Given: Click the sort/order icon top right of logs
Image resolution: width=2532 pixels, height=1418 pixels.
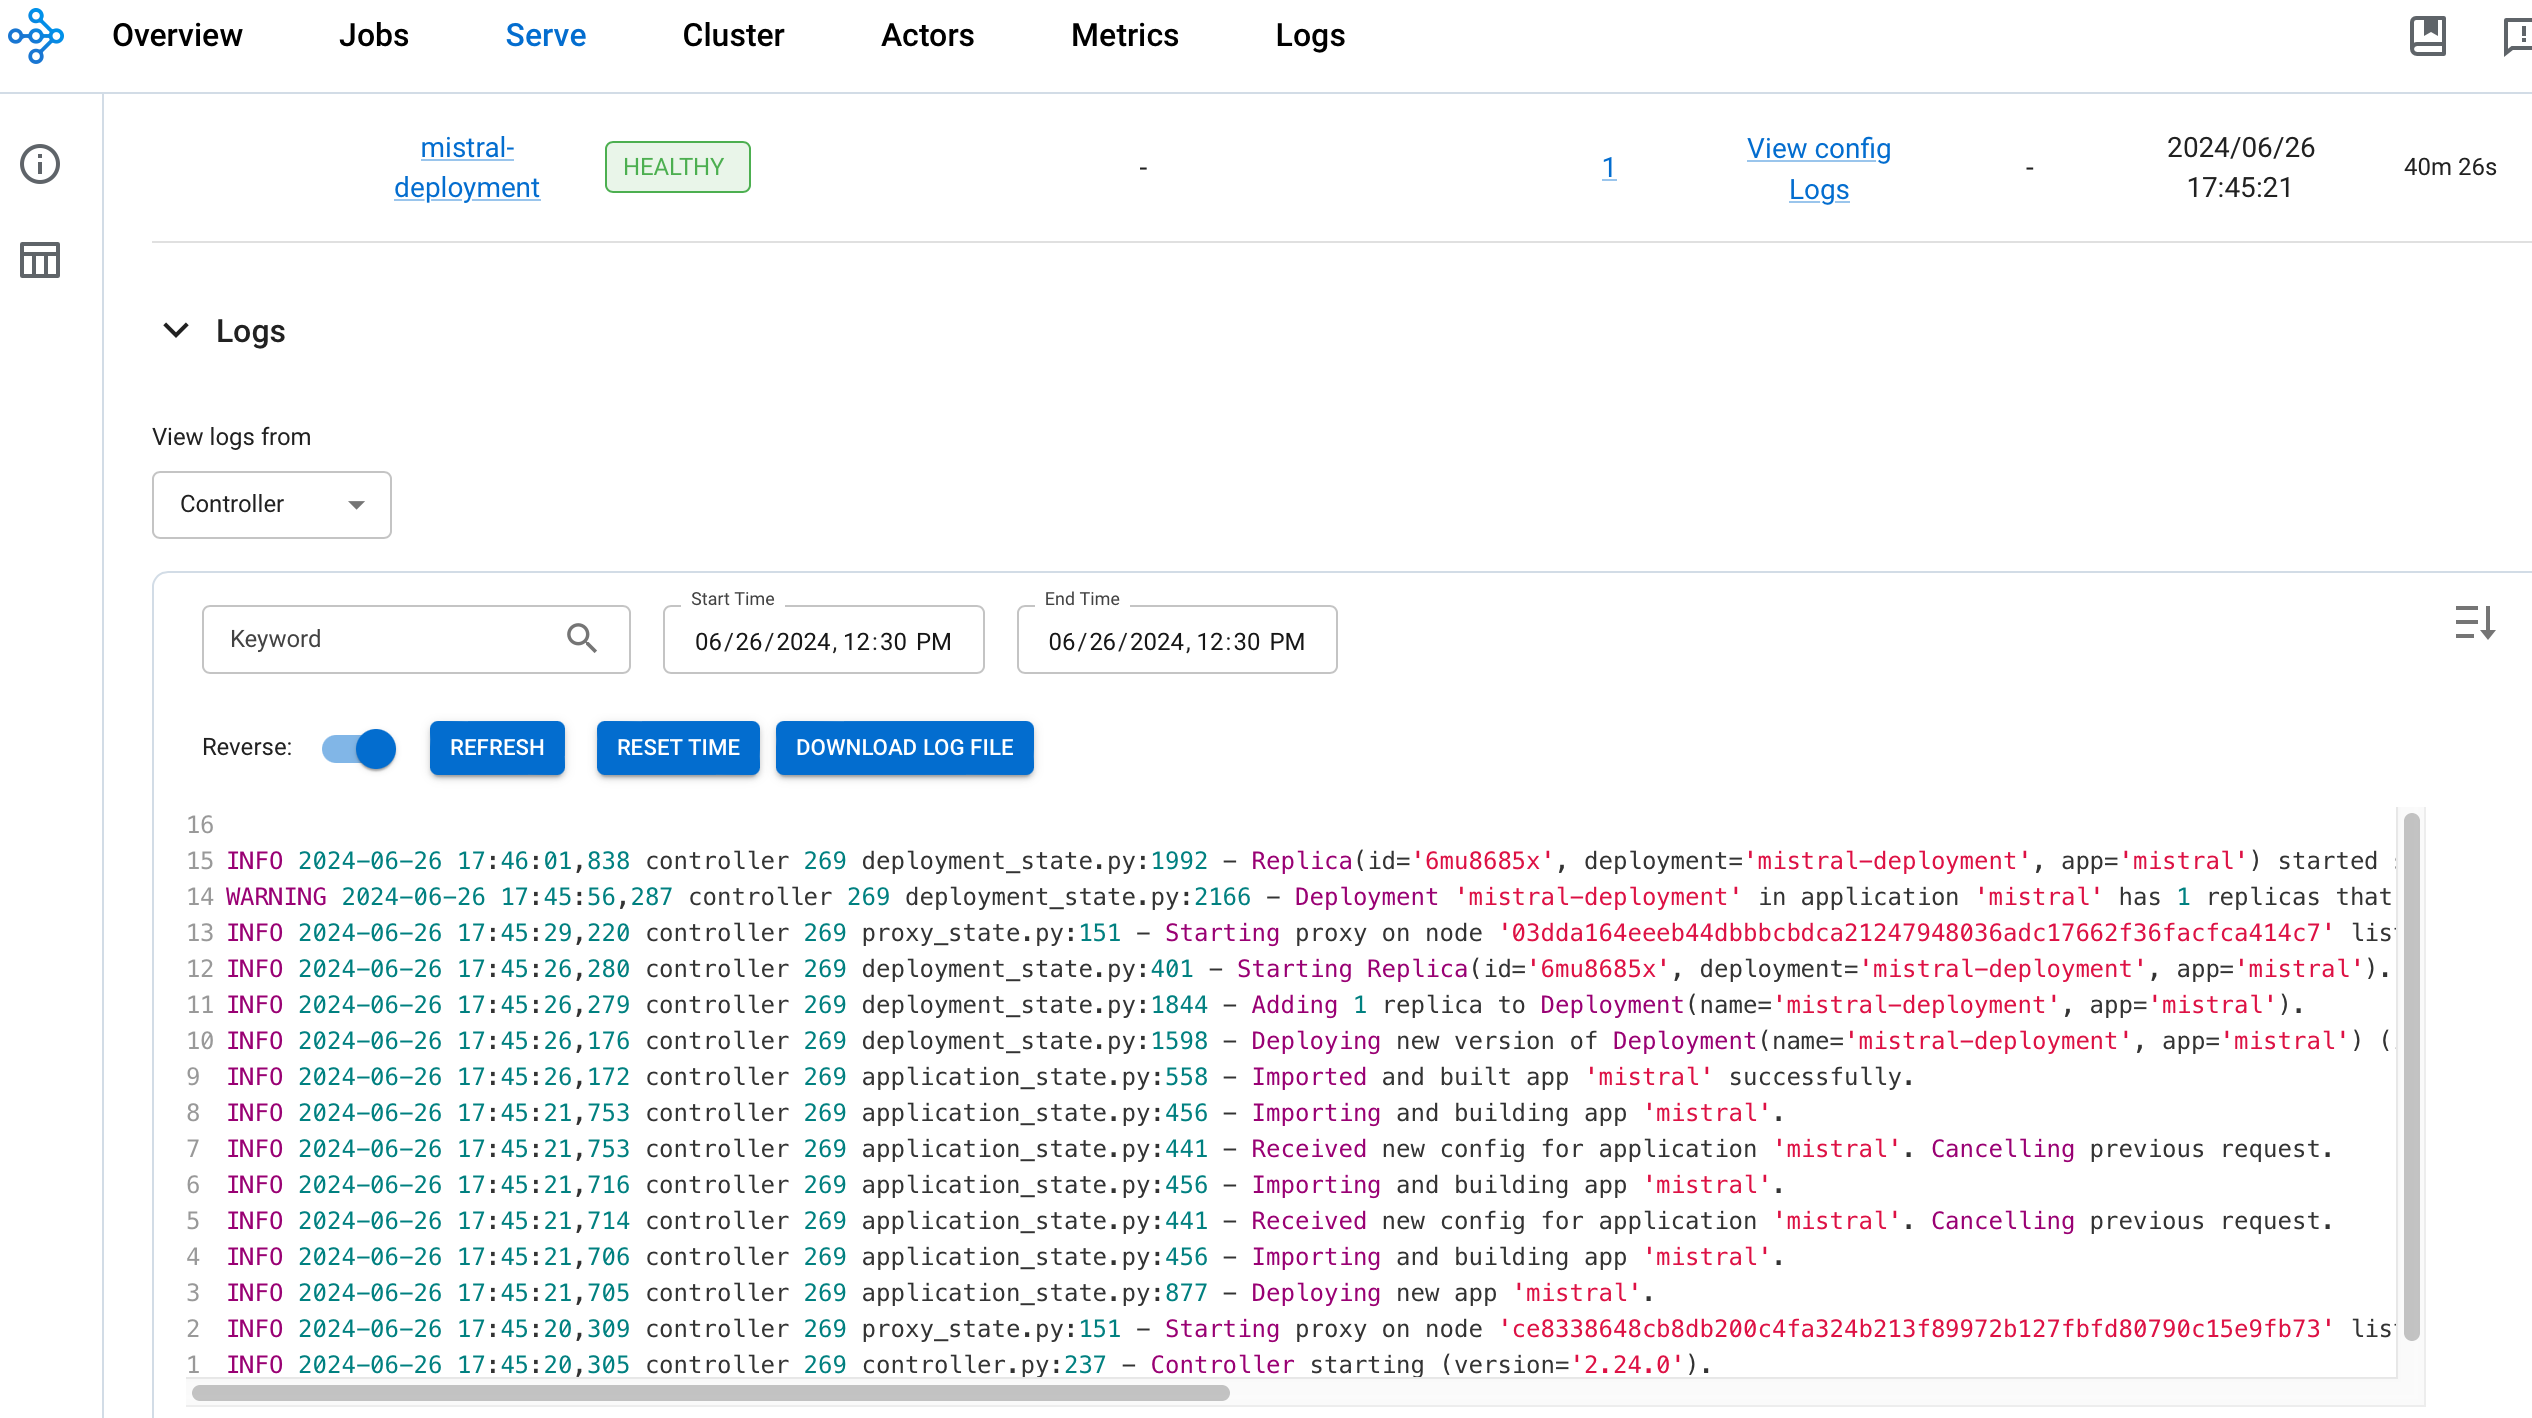Looking at the screenshot, I should point(2471,621).
